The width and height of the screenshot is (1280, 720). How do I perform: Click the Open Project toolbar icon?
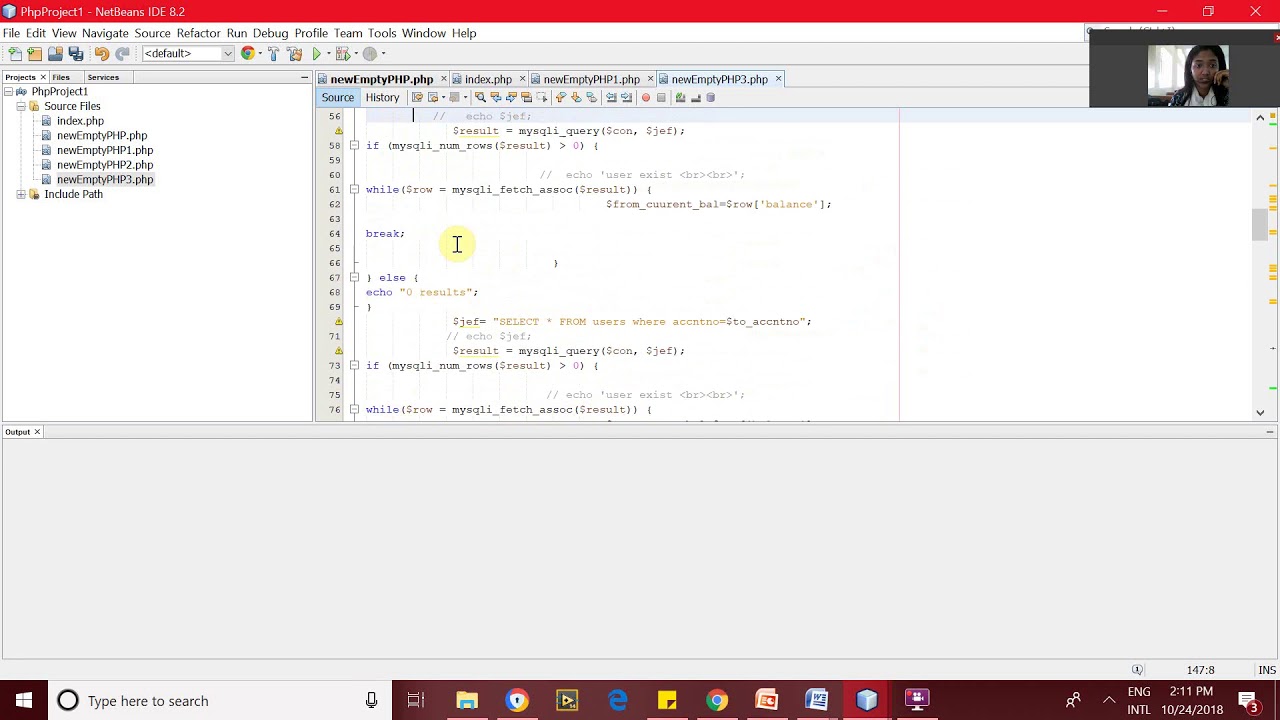[x=56, y=53]
